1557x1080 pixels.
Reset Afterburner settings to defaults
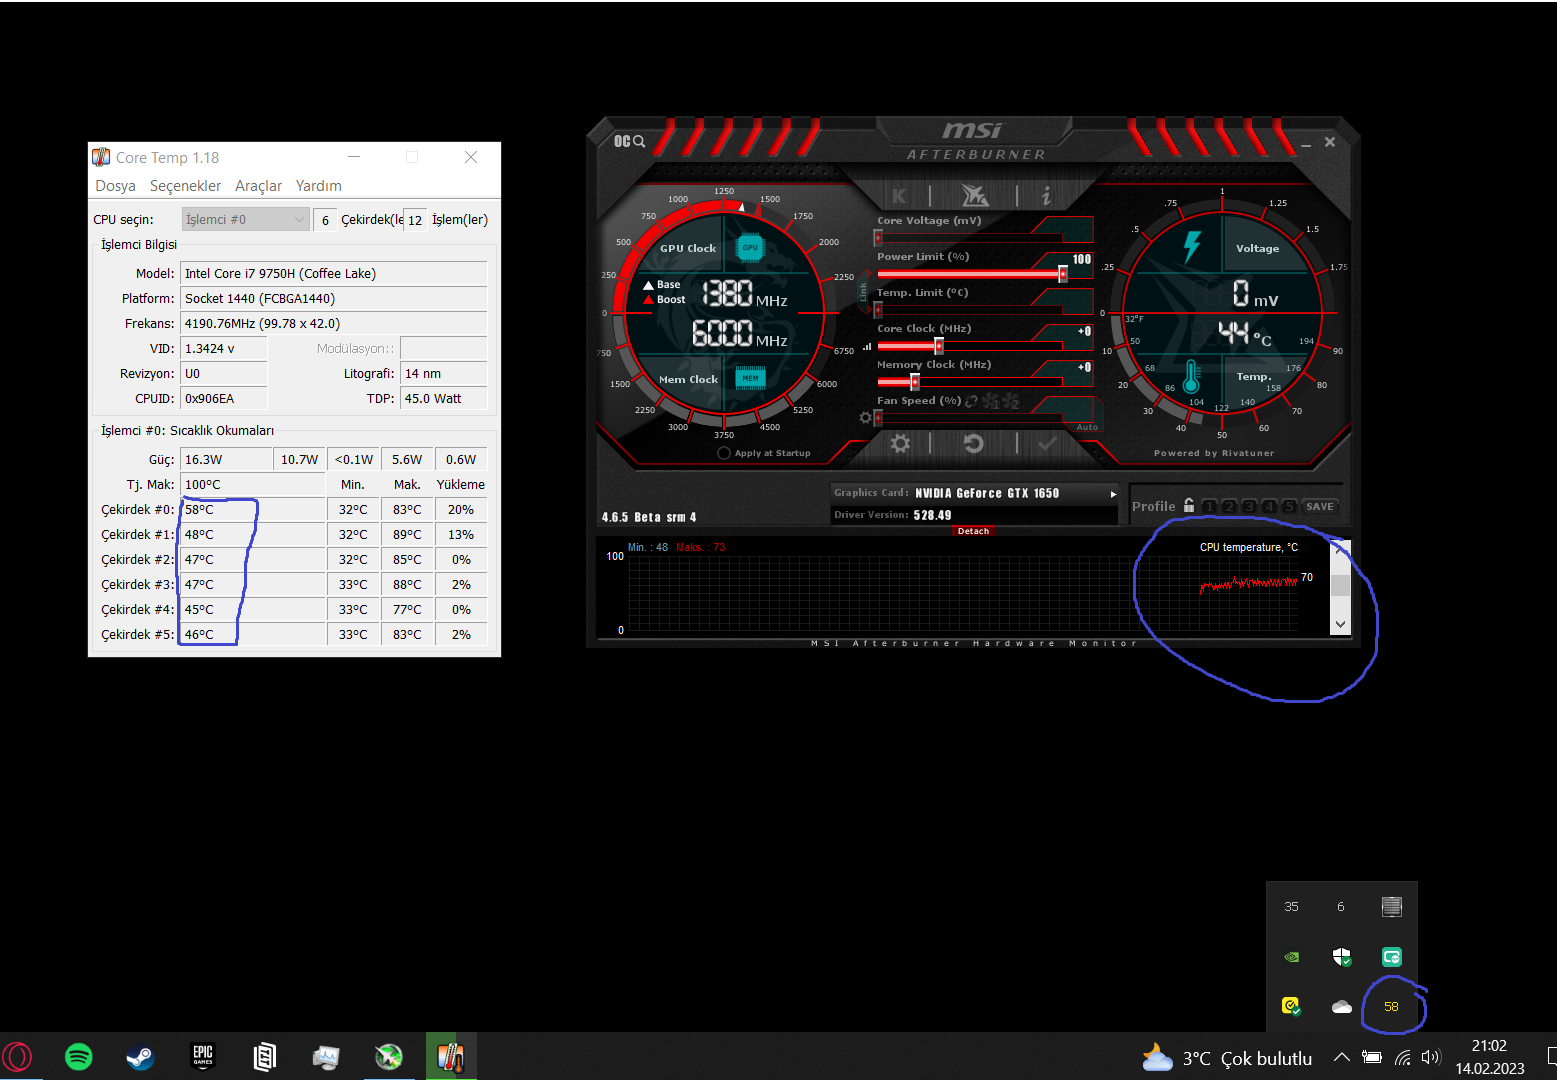tap(973, 443)
